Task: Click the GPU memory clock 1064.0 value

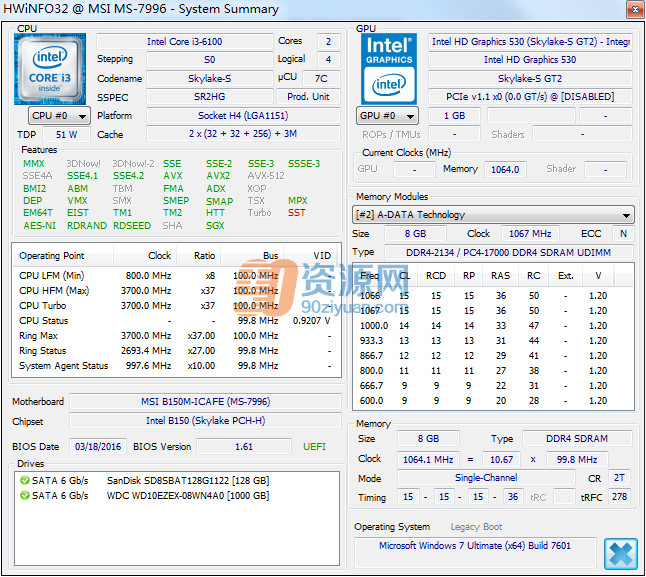Action: (505, 169)
